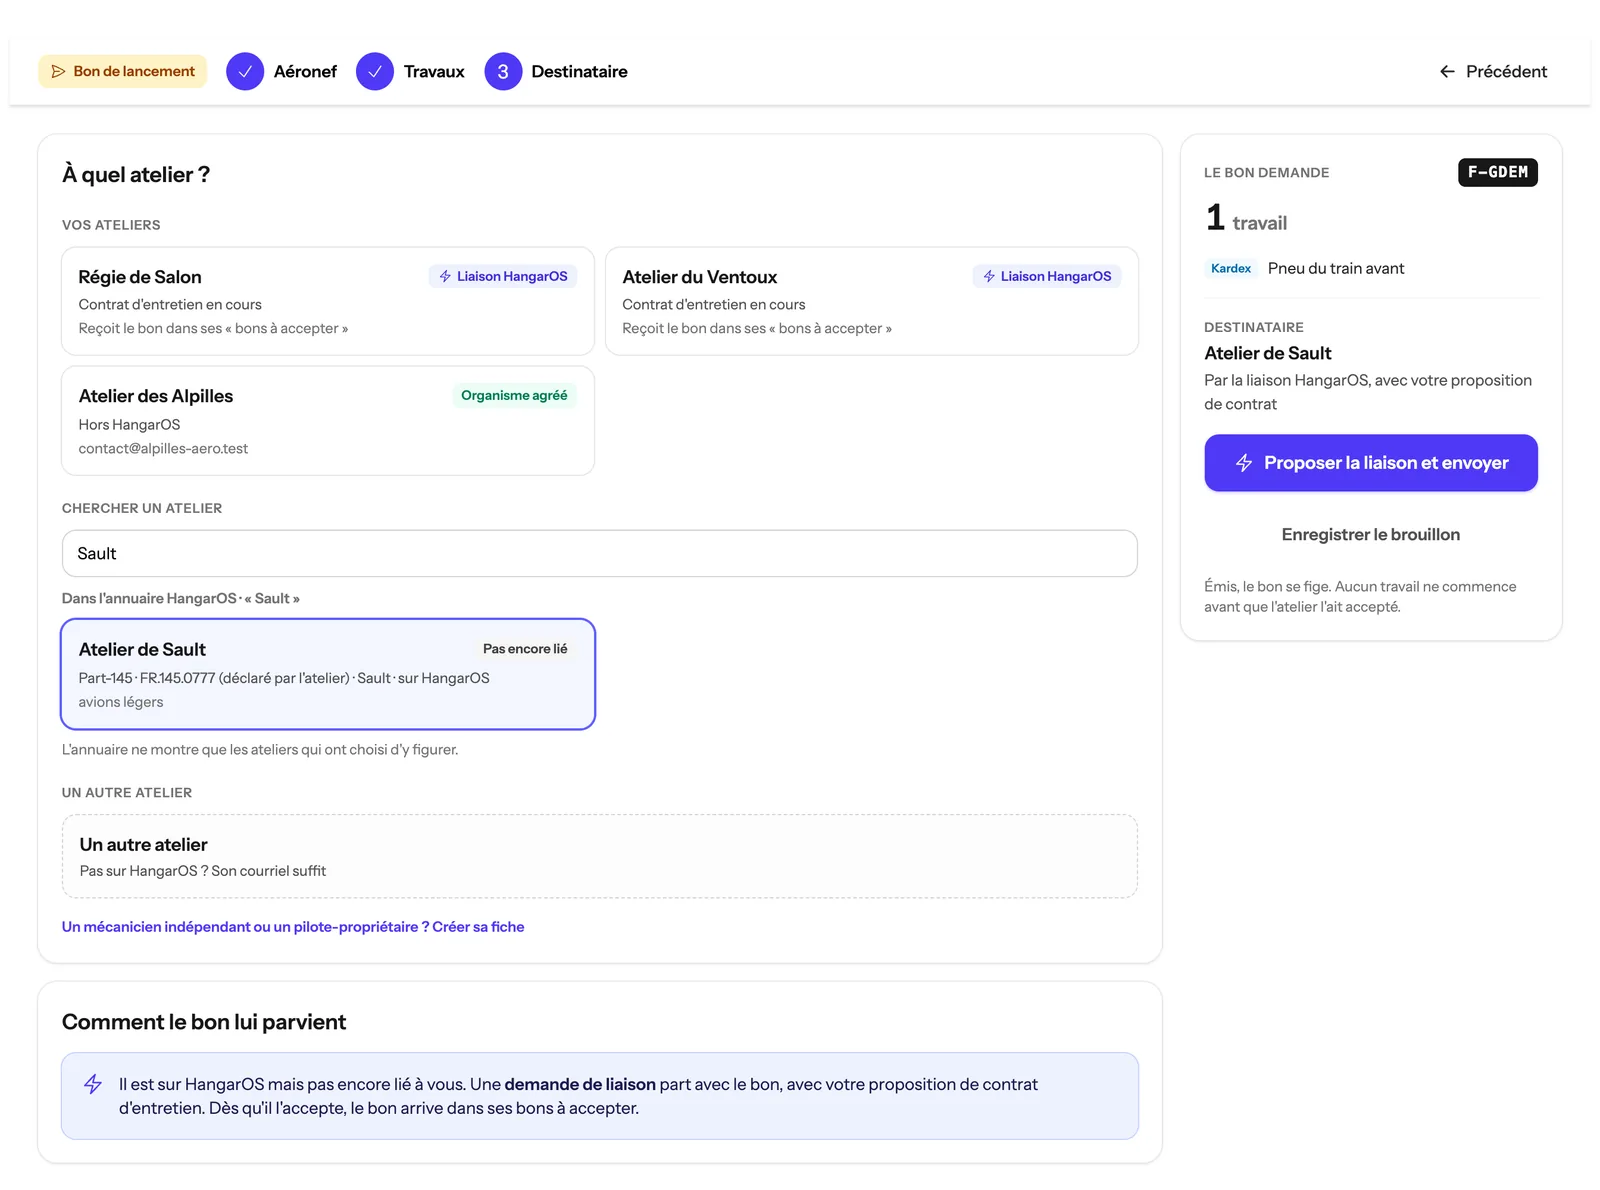
Task: Click the lightning icon in Régie de Salon badge
Action: 445,276
